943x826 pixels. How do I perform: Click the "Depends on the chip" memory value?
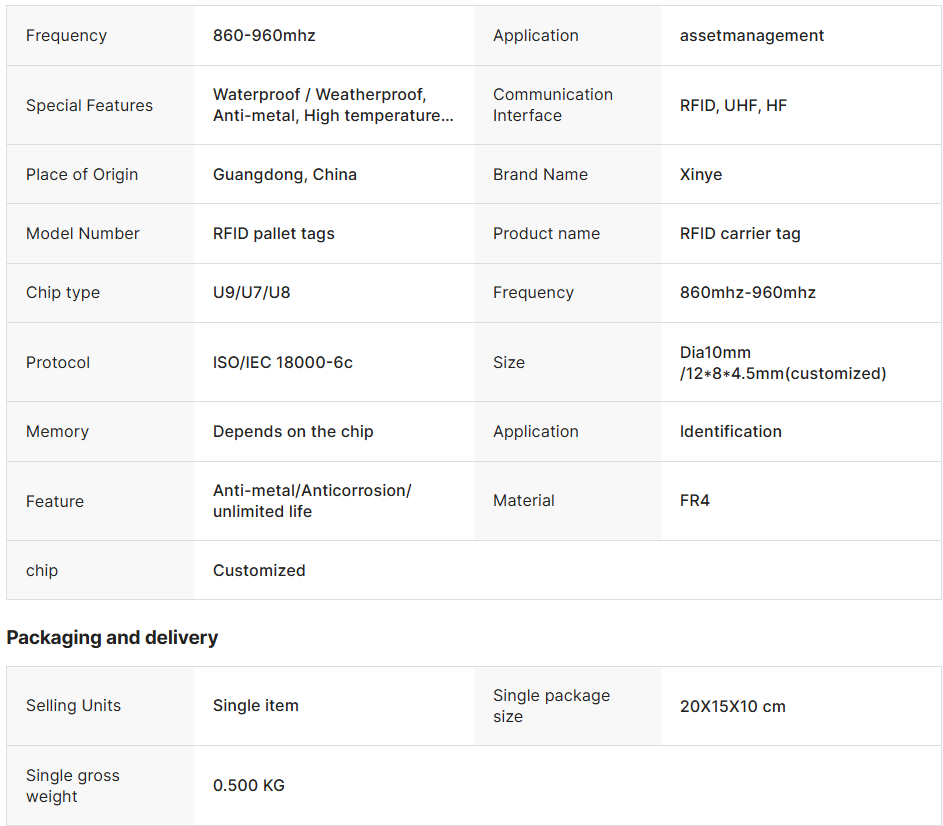coord(293,431)
